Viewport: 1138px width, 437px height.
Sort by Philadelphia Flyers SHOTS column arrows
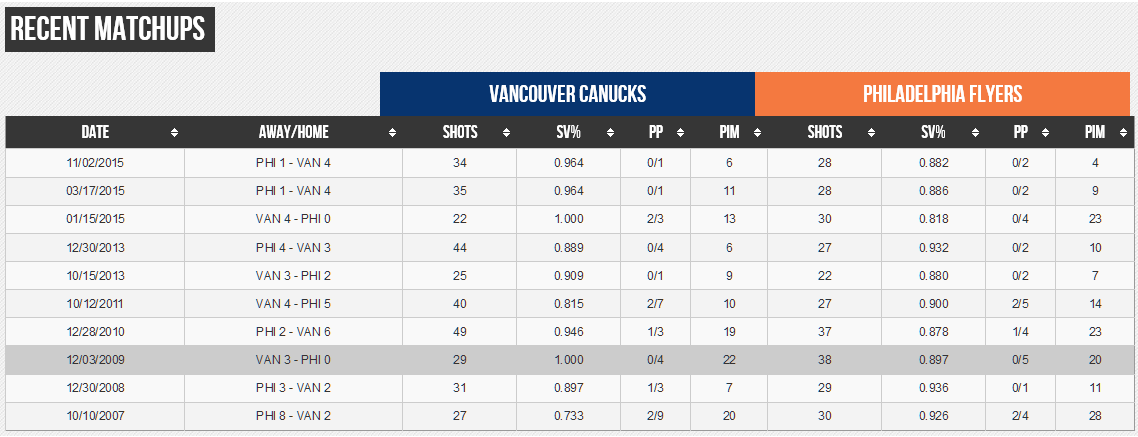(x=872, y=133)
